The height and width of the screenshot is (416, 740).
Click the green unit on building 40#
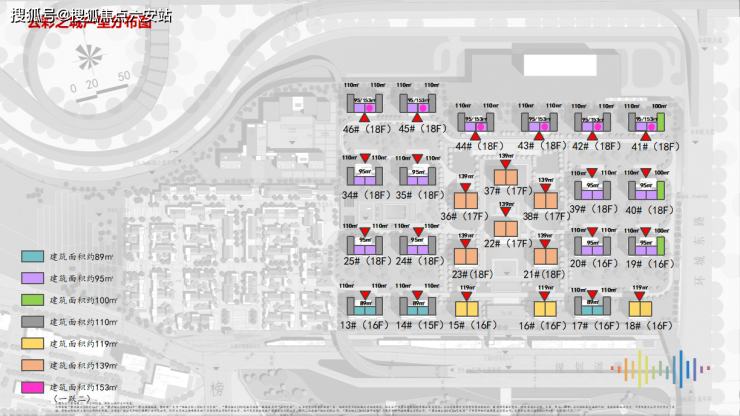[660, 189]
